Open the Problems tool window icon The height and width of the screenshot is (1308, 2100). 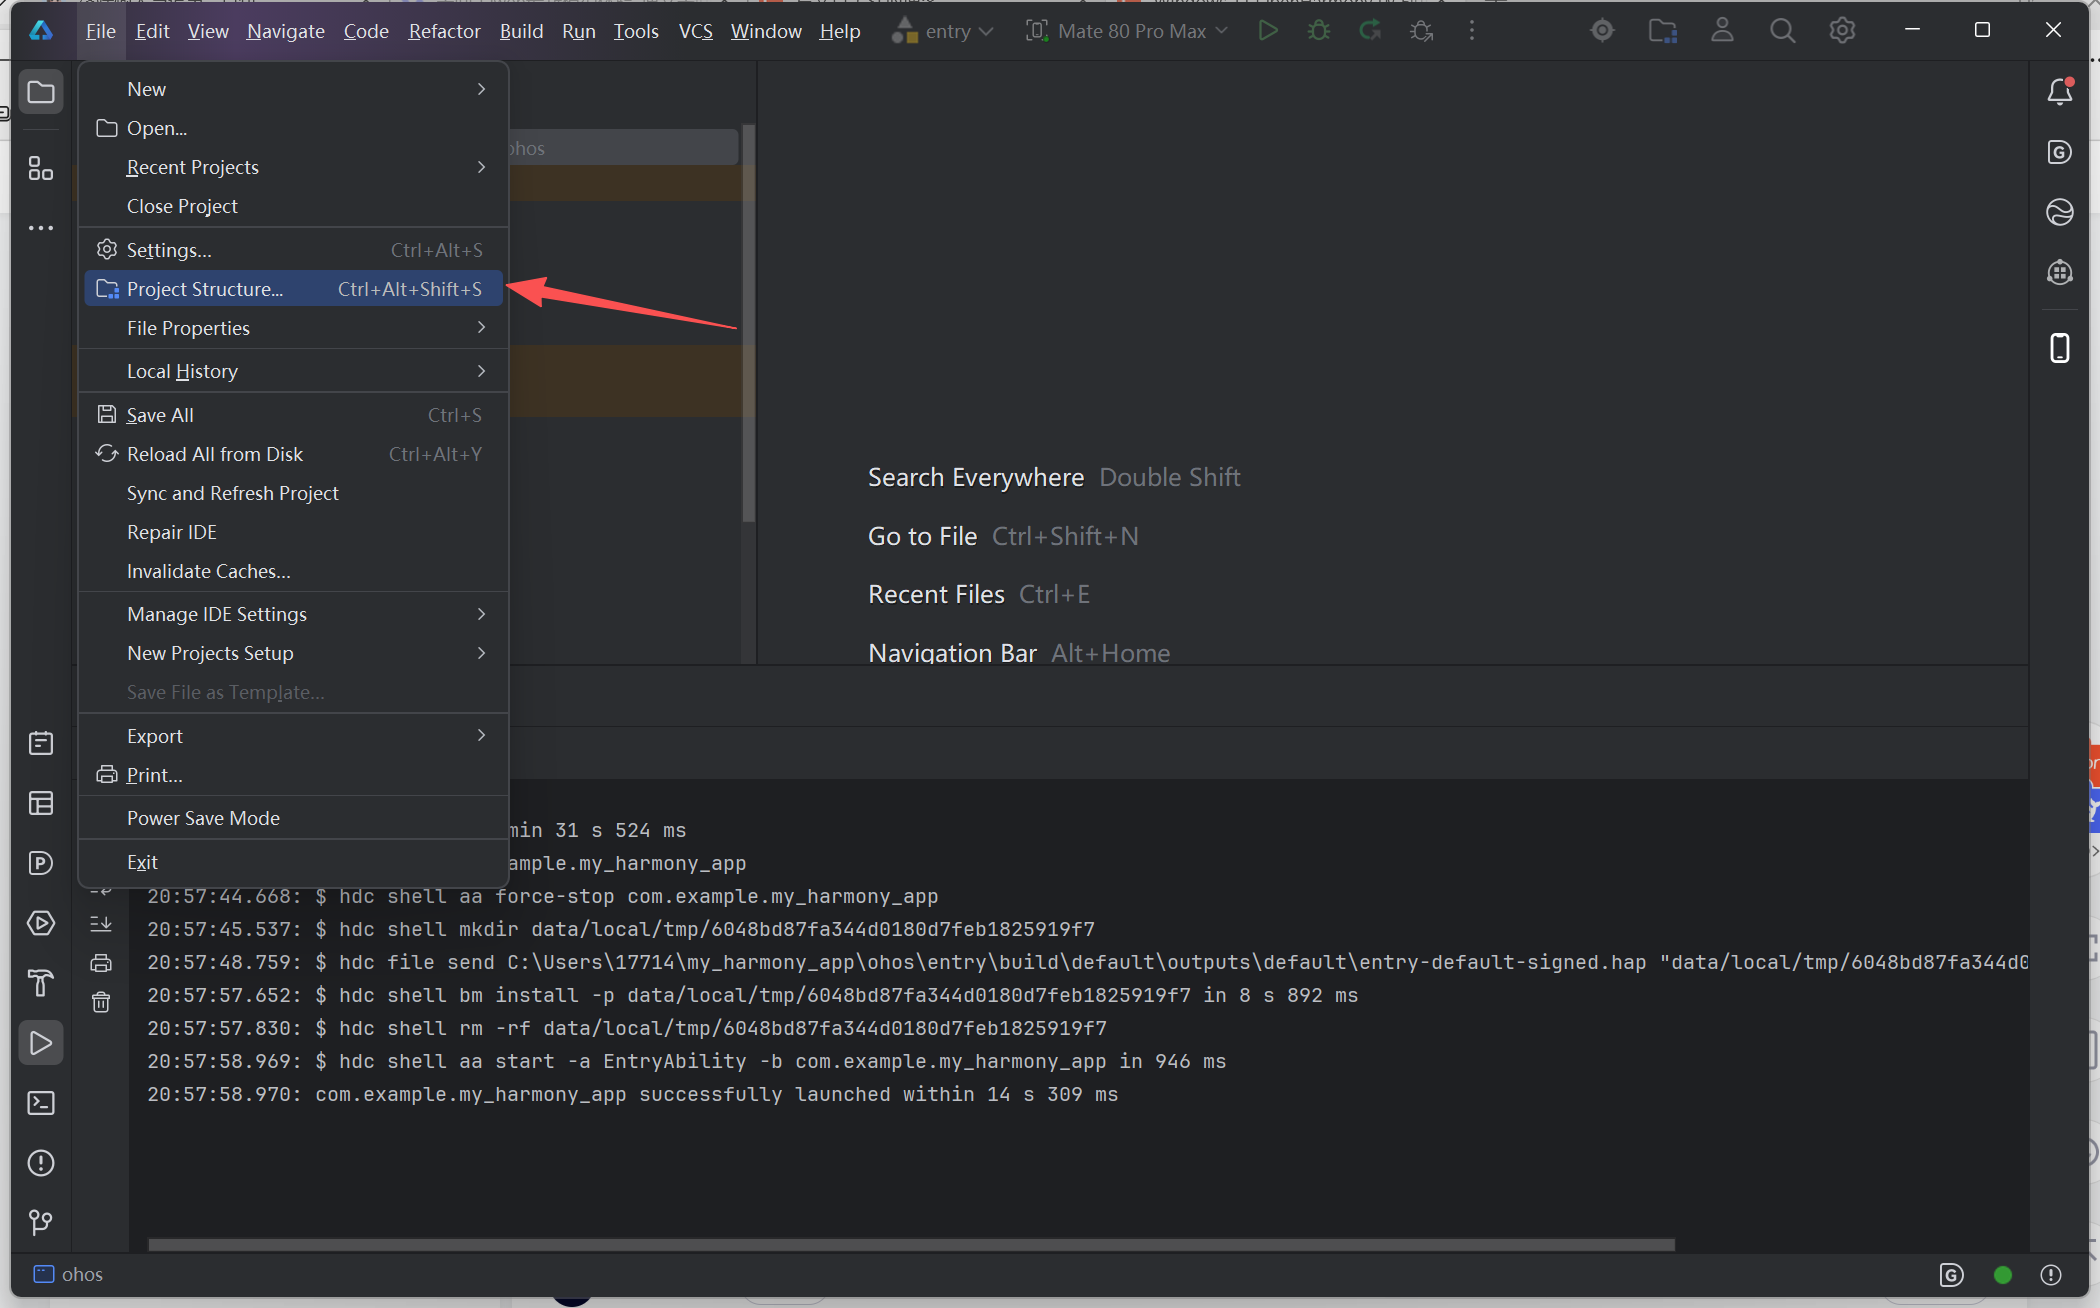point(41,1163)
